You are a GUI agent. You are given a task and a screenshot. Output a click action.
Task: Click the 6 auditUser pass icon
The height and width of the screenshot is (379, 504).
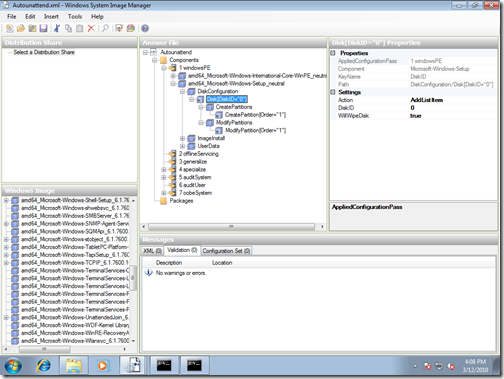[x=172, y=185]
